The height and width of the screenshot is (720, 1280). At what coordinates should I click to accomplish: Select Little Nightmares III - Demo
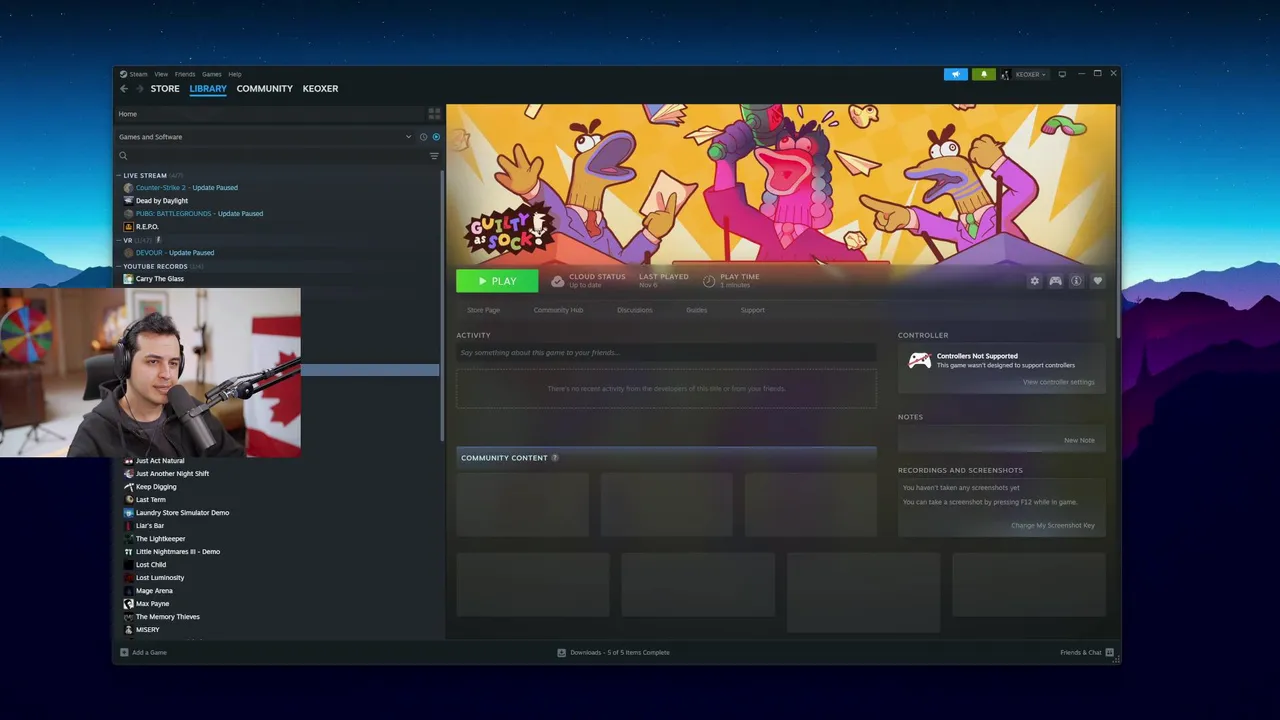(x=178, y=552)
